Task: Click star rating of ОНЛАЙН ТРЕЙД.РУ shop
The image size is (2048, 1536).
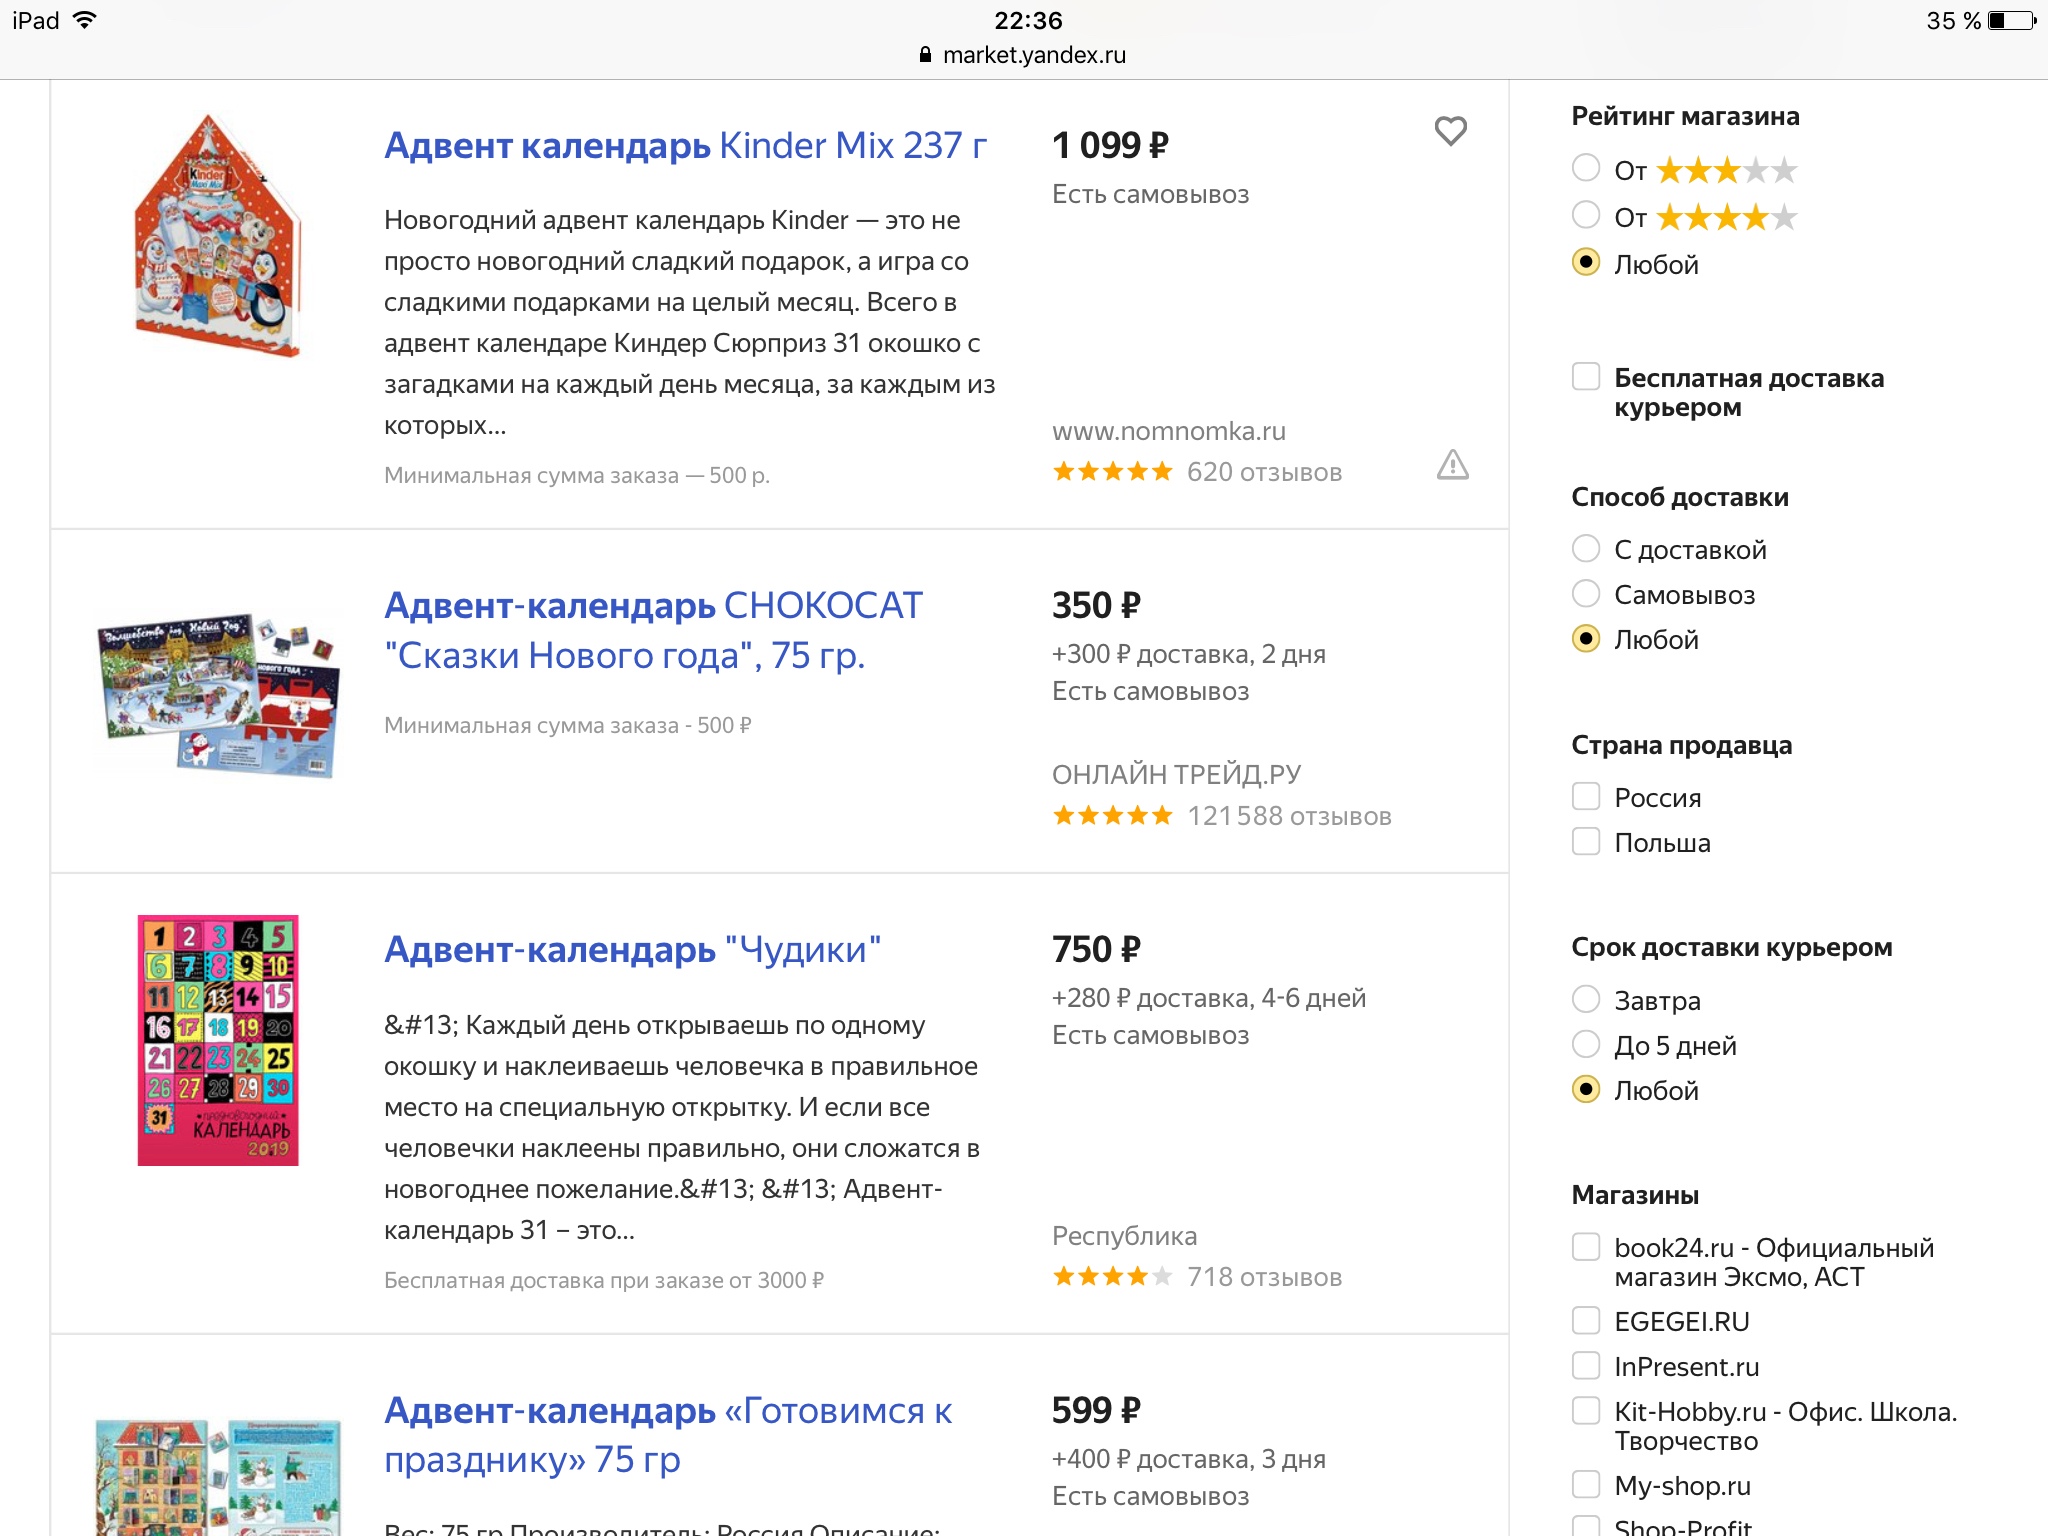Action: pos(1112,816)
